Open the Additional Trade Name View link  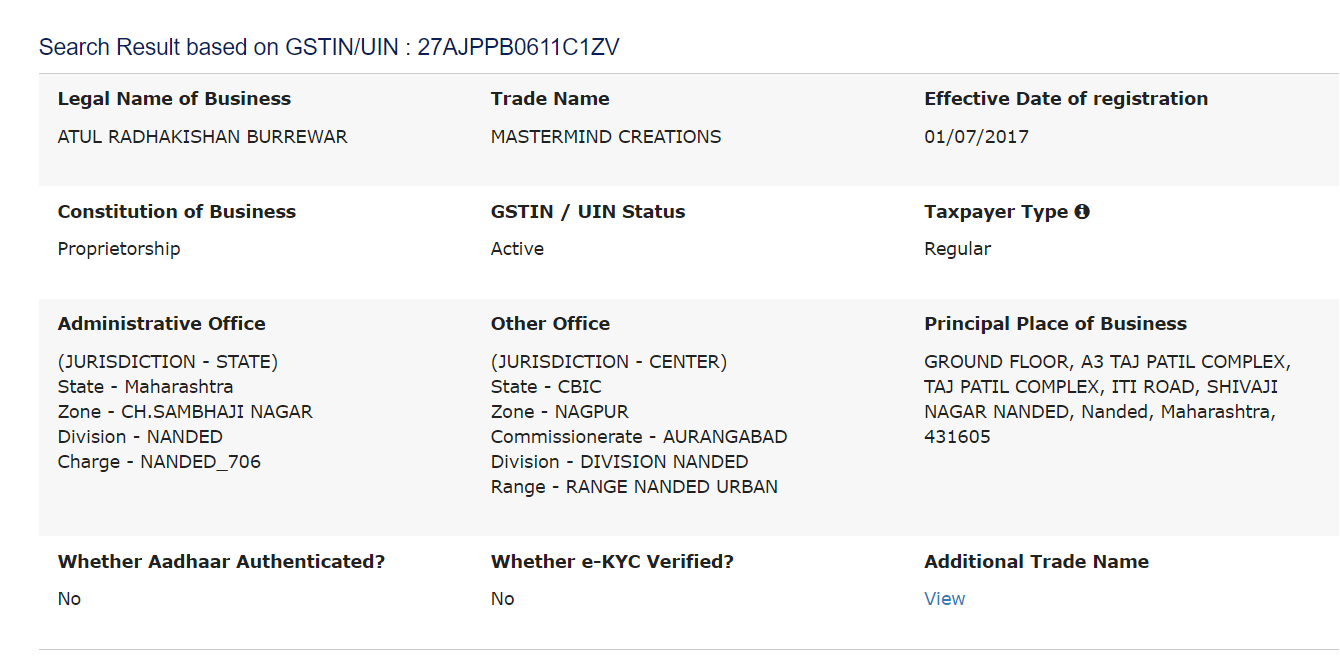[945, 599]
